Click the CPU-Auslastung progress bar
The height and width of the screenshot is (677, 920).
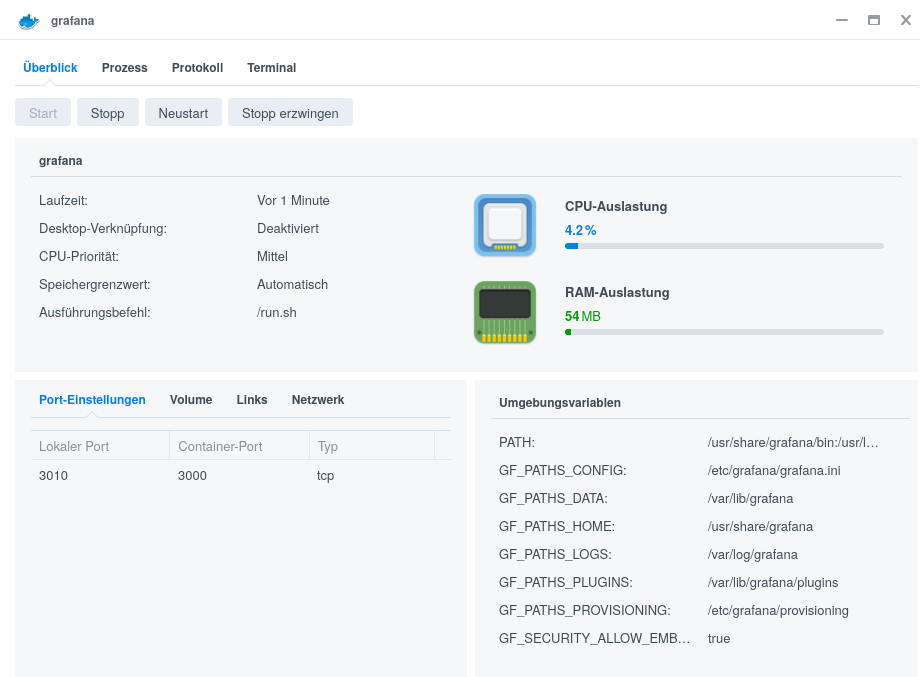click(x=724, y=246)
